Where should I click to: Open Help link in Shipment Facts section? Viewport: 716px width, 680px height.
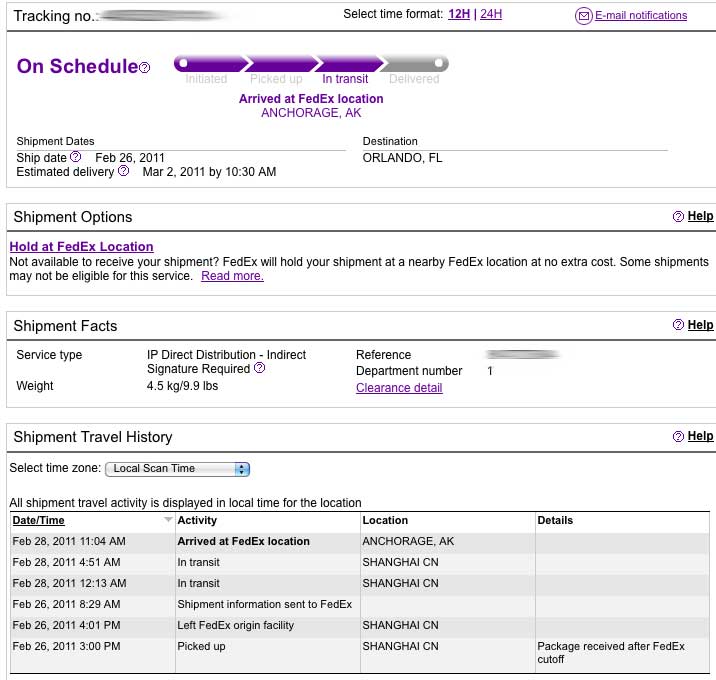(700, 325)
